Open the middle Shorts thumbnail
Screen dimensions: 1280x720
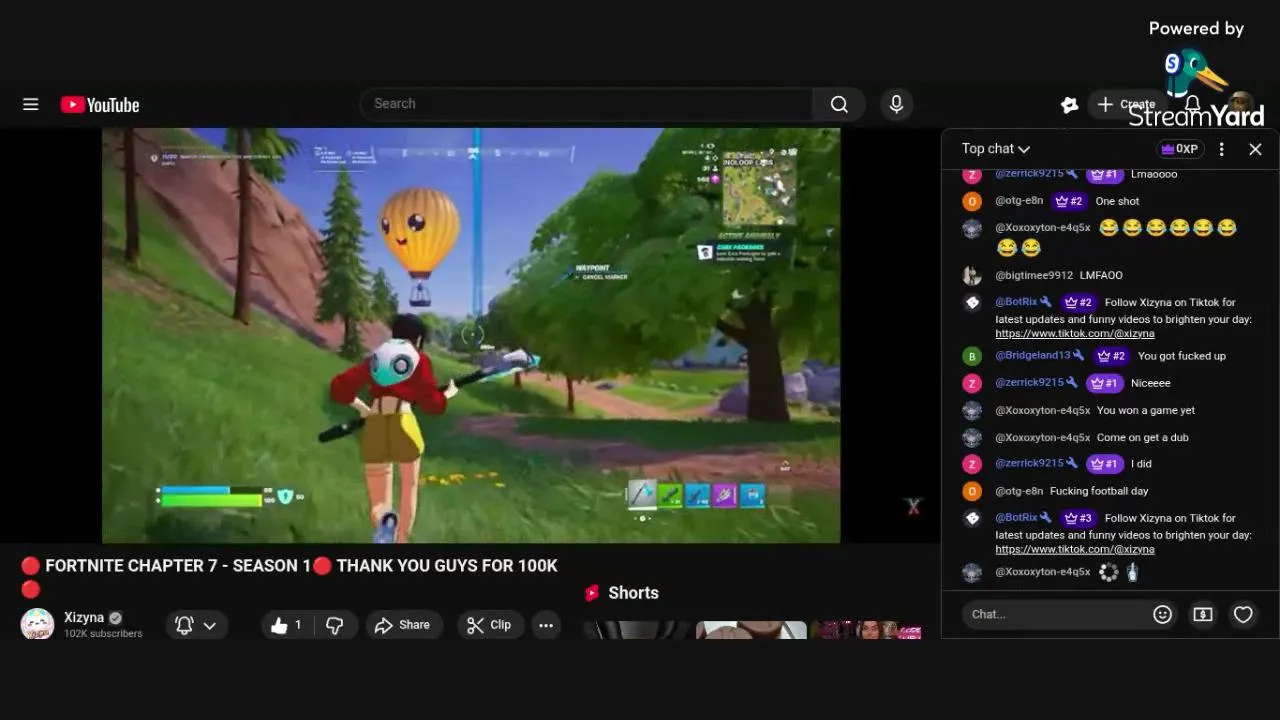751,630
